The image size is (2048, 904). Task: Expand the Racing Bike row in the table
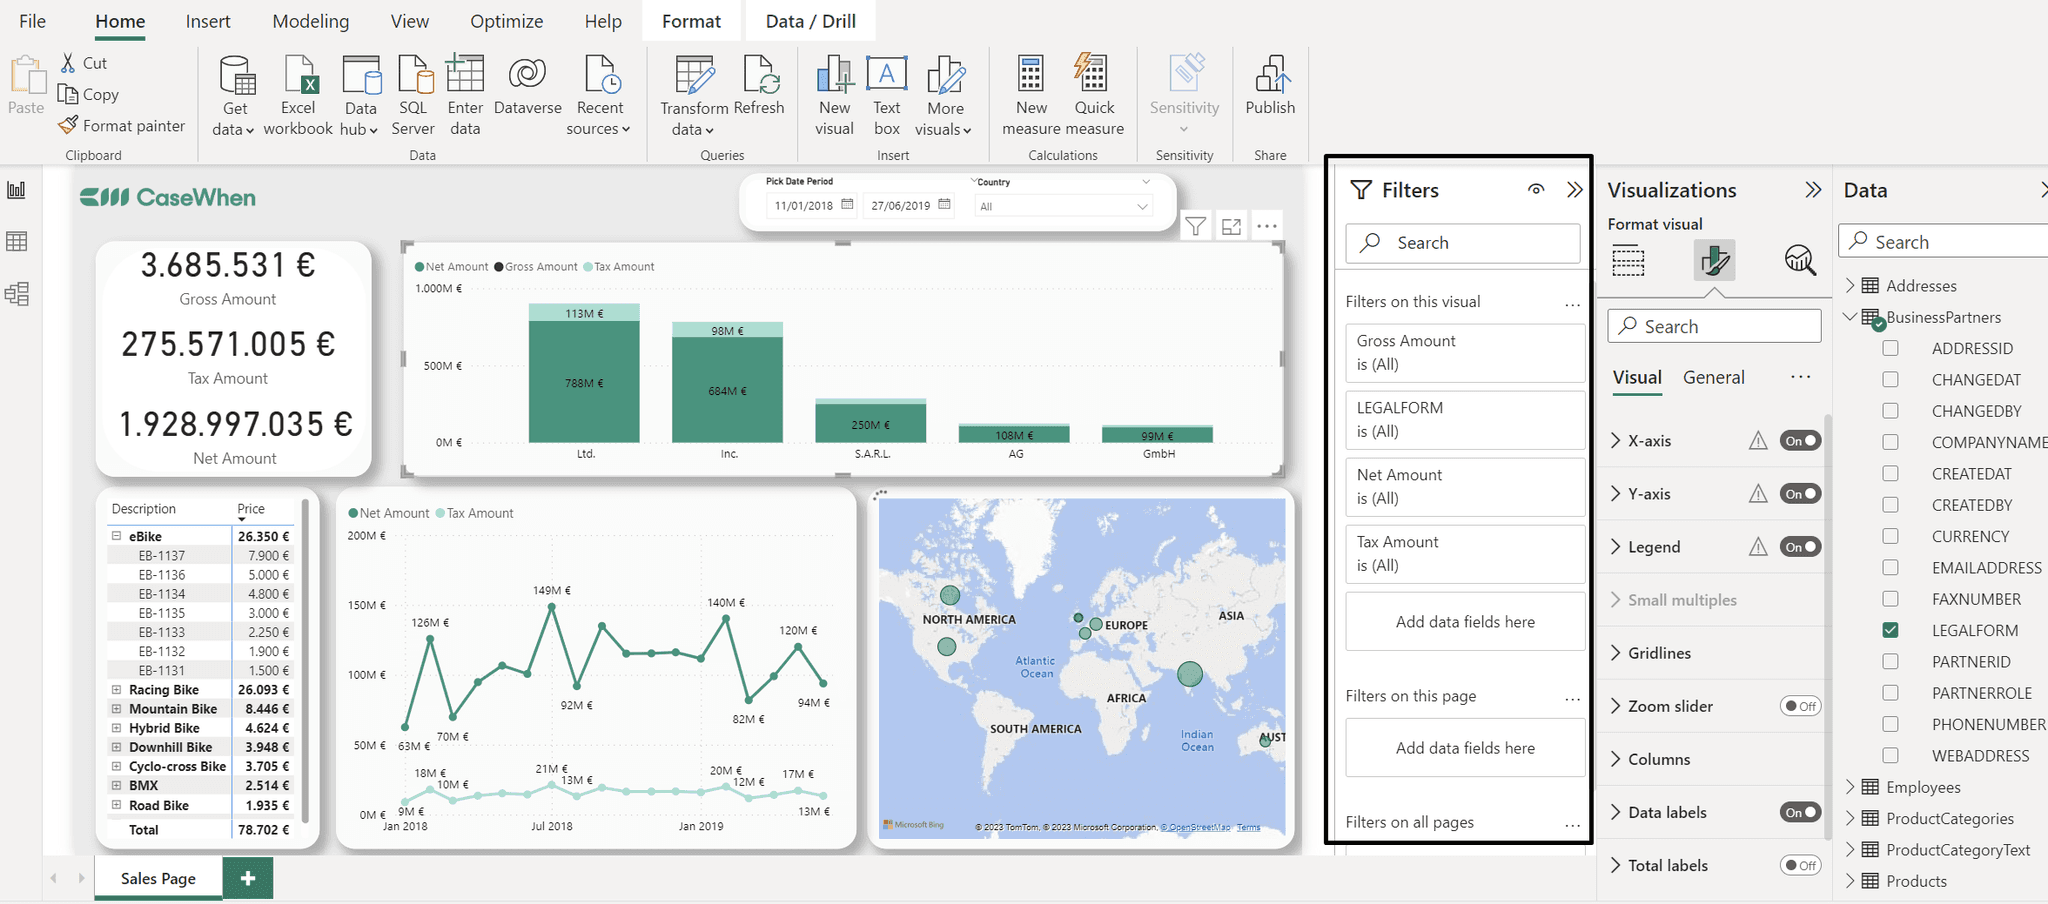point(115,689)
